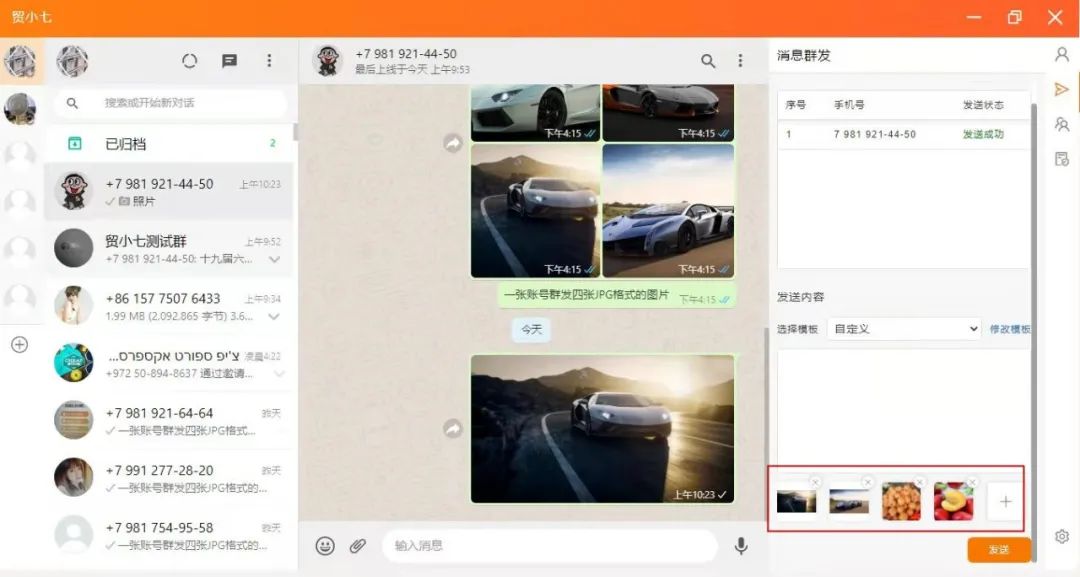Open the Hebrew-named צ'יפ ספורט group chat
1080x577 pixels.
[169, 363]
